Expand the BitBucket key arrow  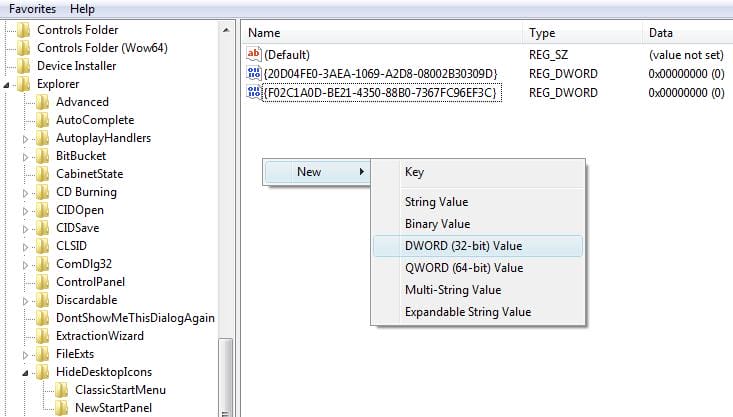(27, 156)
